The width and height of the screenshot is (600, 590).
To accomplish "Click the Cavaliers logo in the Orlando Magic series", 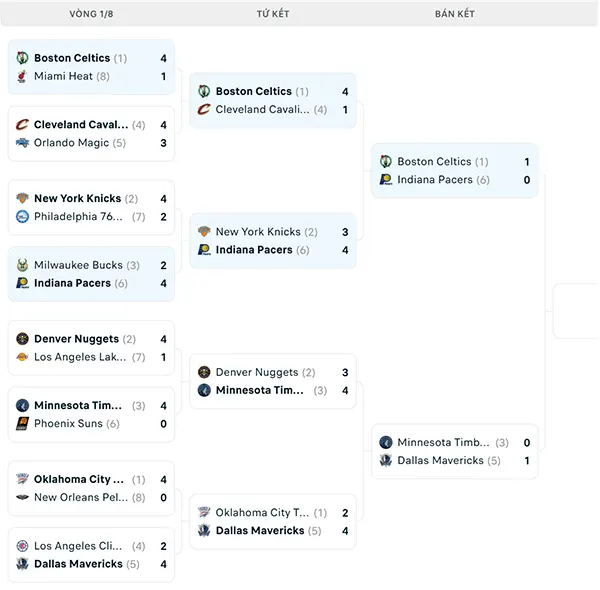I will point(22,124).
